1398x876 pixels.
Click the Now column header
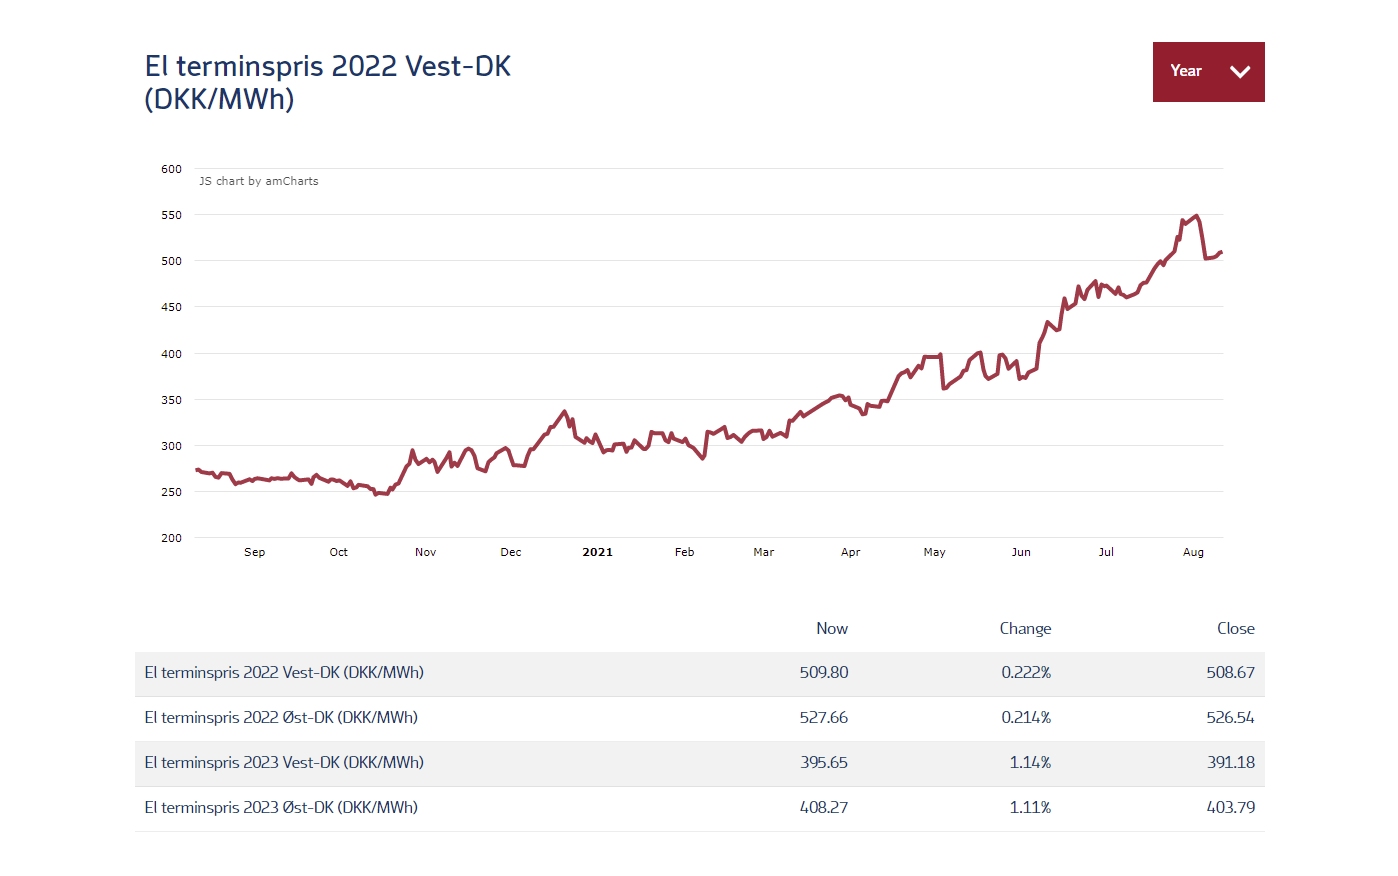coord(831,629)
